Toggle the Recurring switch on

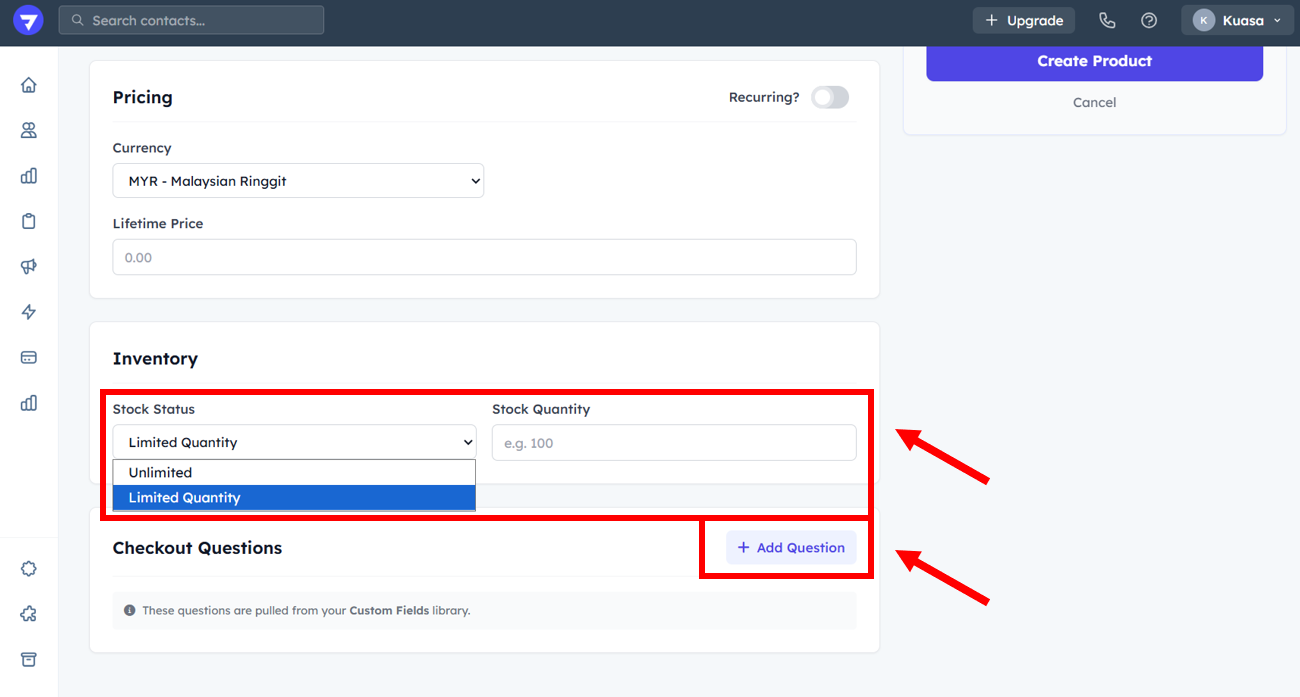coord(829,97)
